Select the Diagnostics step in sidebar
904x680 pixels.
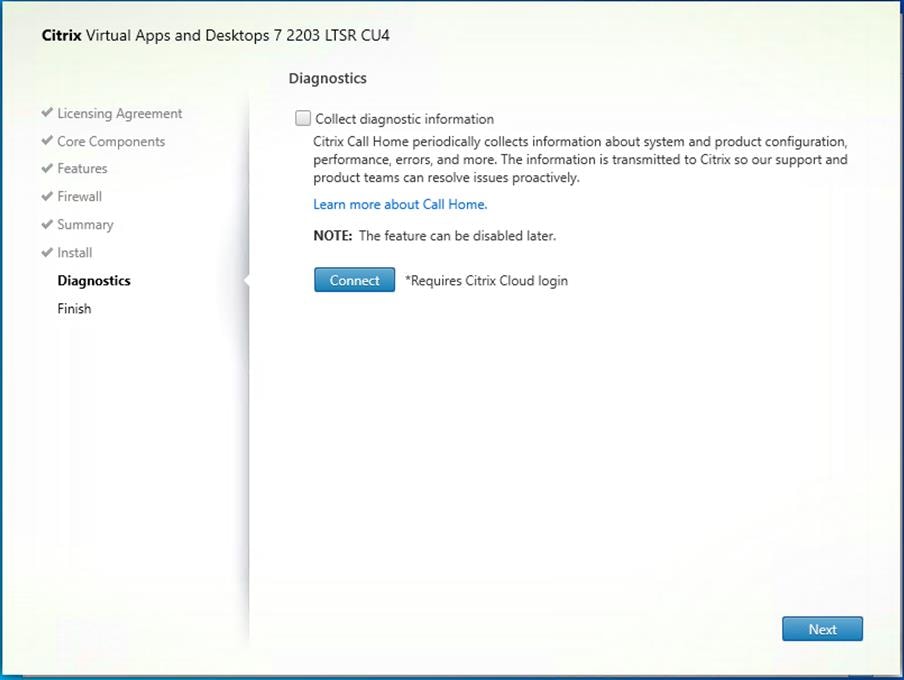(93, 280)
